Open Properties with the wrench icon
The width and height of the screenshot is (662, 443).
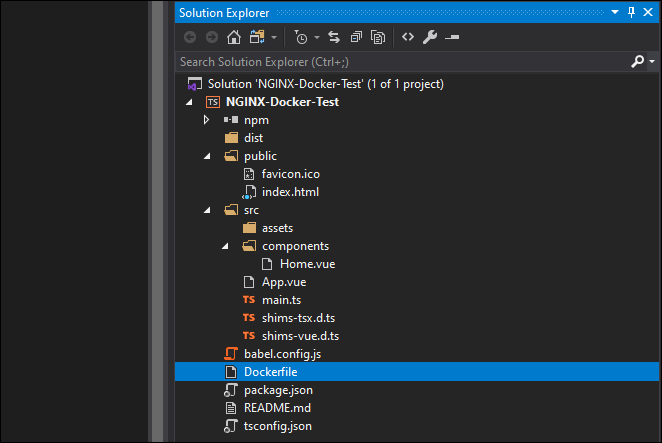click(x=430, y=37)
